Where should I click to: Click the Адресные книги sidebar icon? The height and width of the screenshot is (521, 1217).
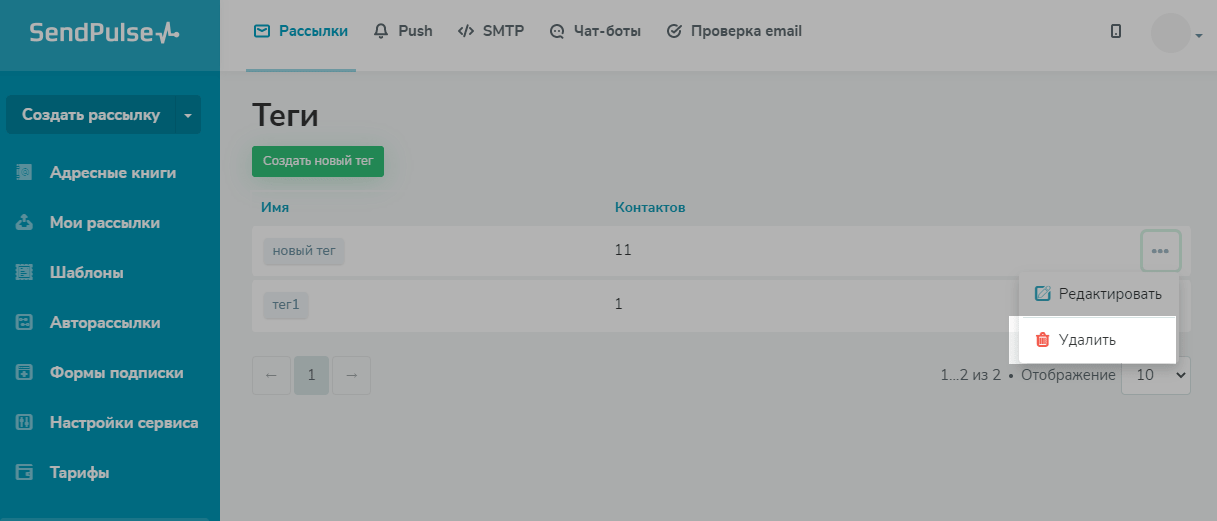point(25,172)
